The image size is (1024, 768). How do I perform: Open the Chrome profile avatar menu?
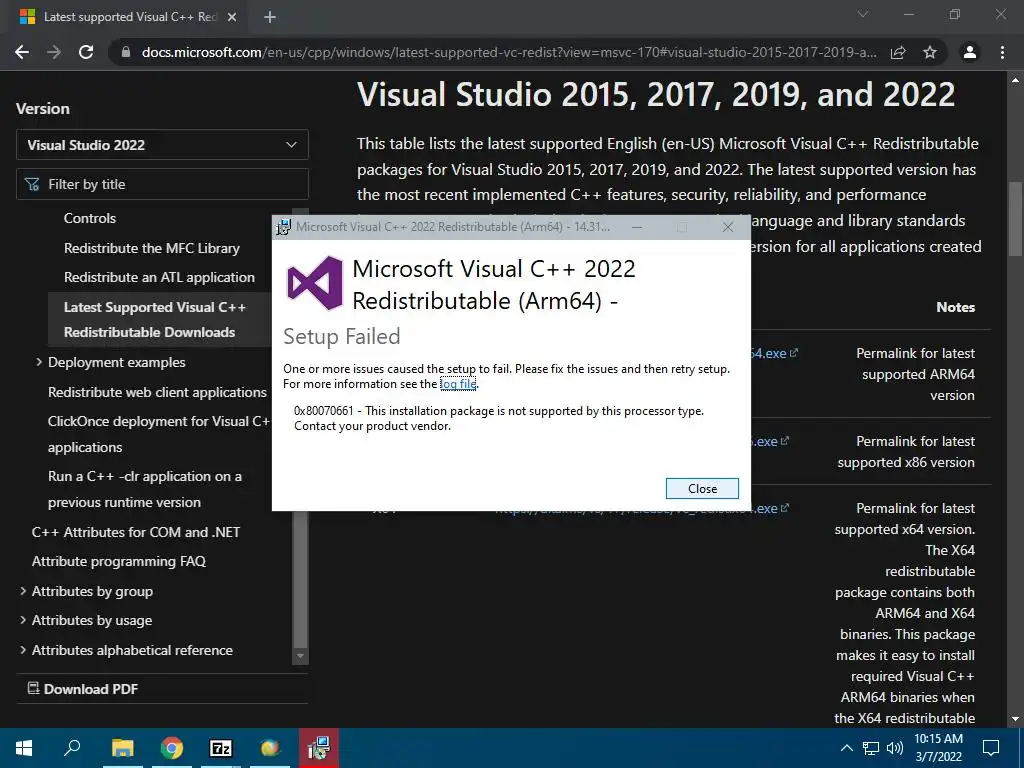pos(970,52)
